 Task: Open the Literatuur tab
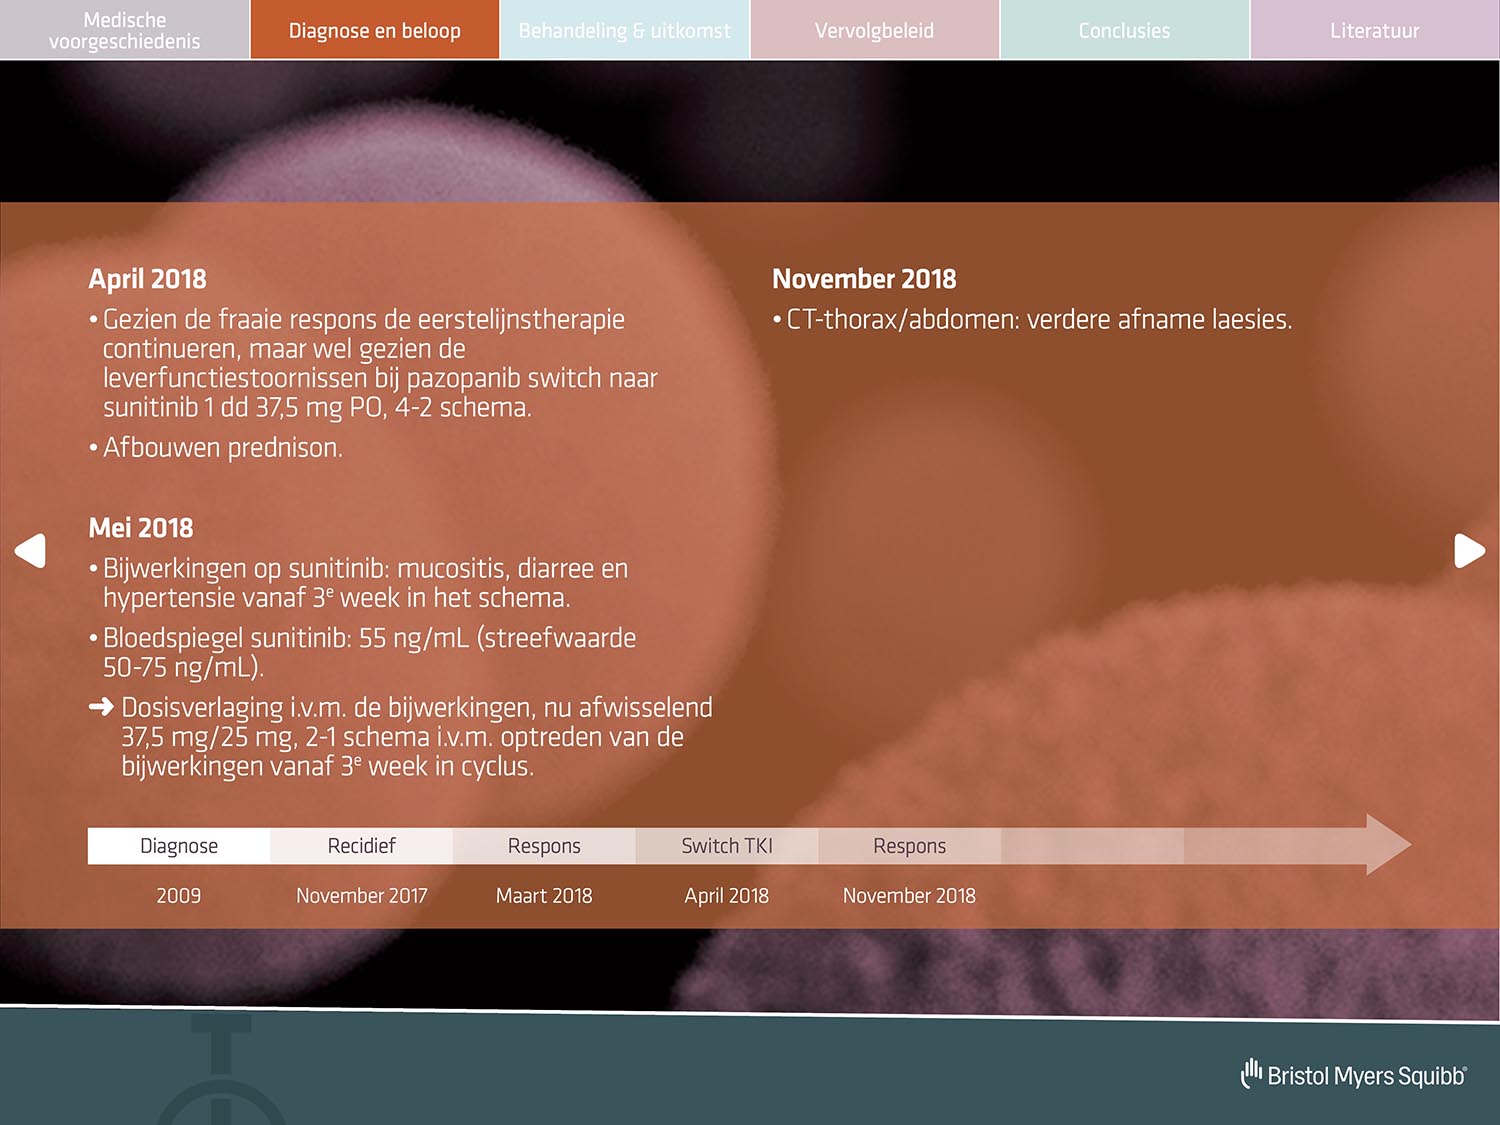tap(1375, 30)
